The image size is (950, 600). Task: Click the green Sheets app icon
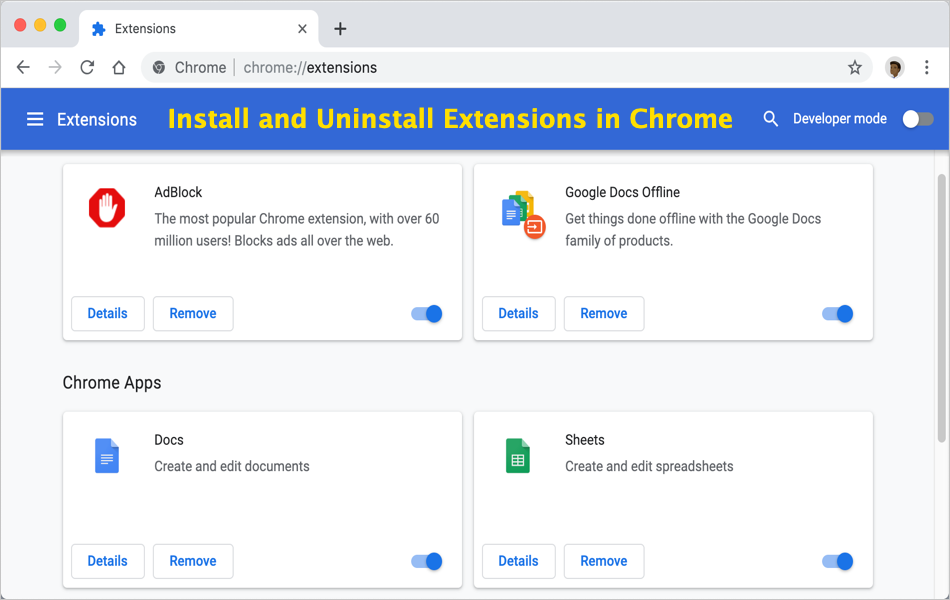point(517,455)
